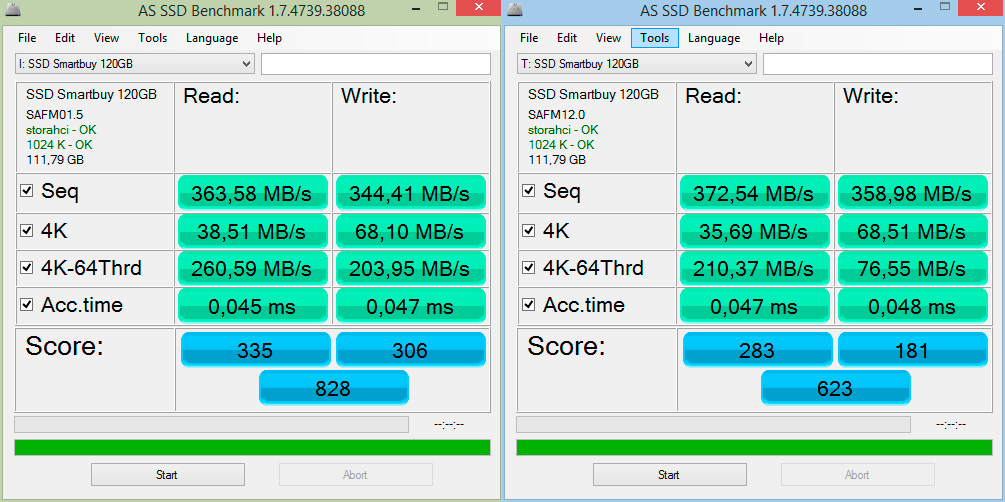Click the app icon in left window title bar
The image size is (1005, 502).
12,10
